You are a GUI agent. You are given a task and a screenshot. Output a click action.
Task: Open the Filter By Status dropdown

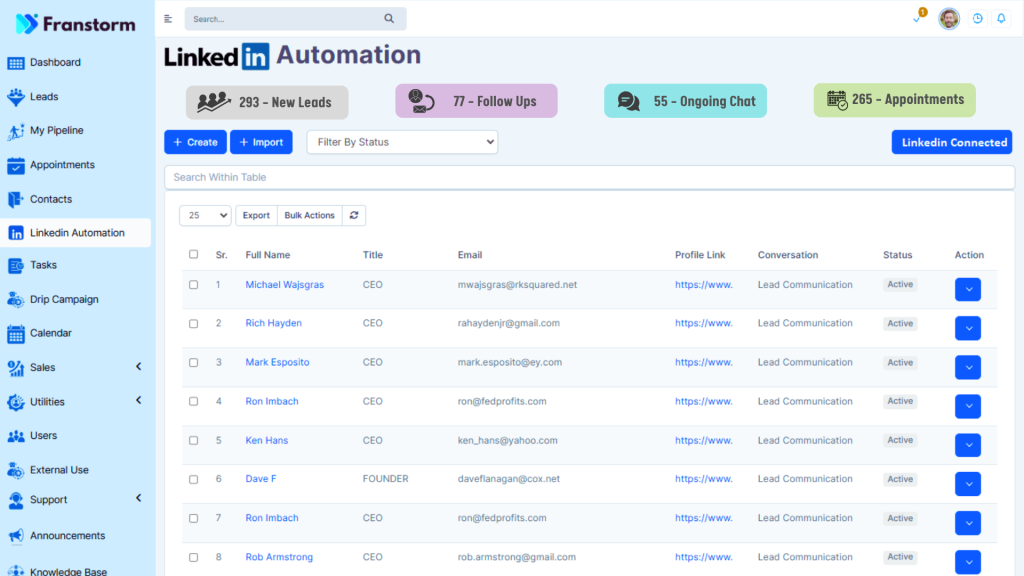[402, 142]
